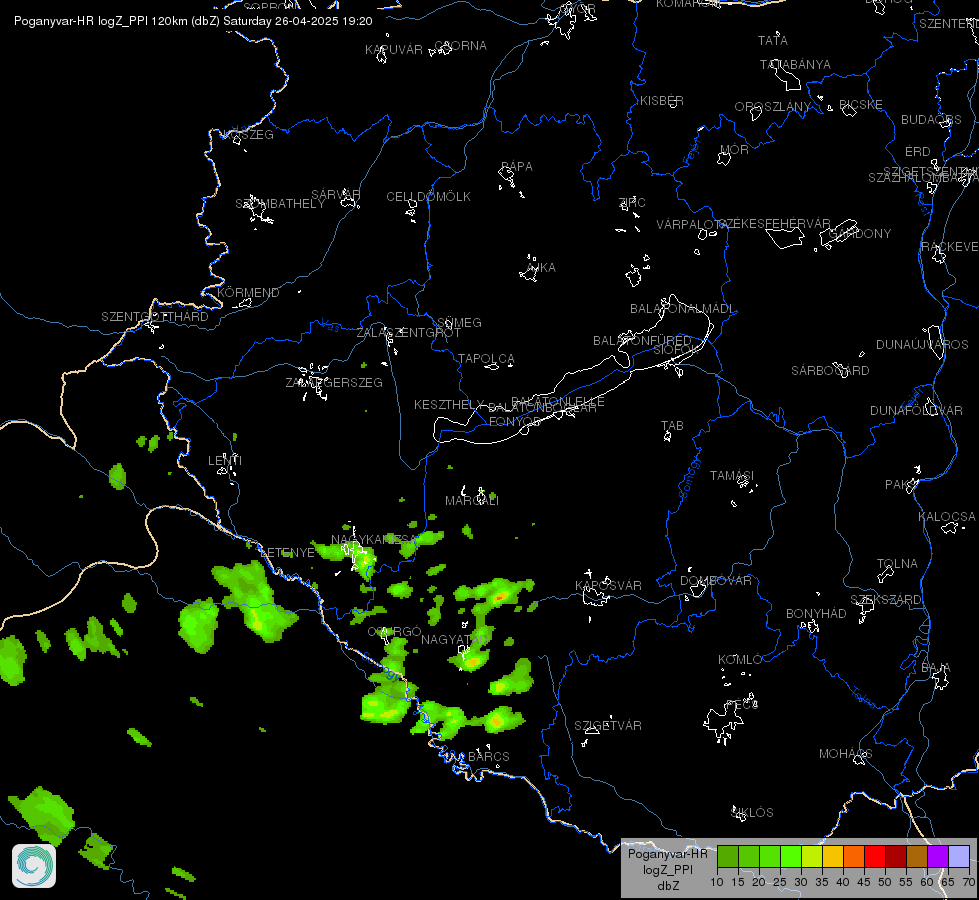Click the BONYHÁD city label
Screen dimensions: 979x900
(816, 614)
